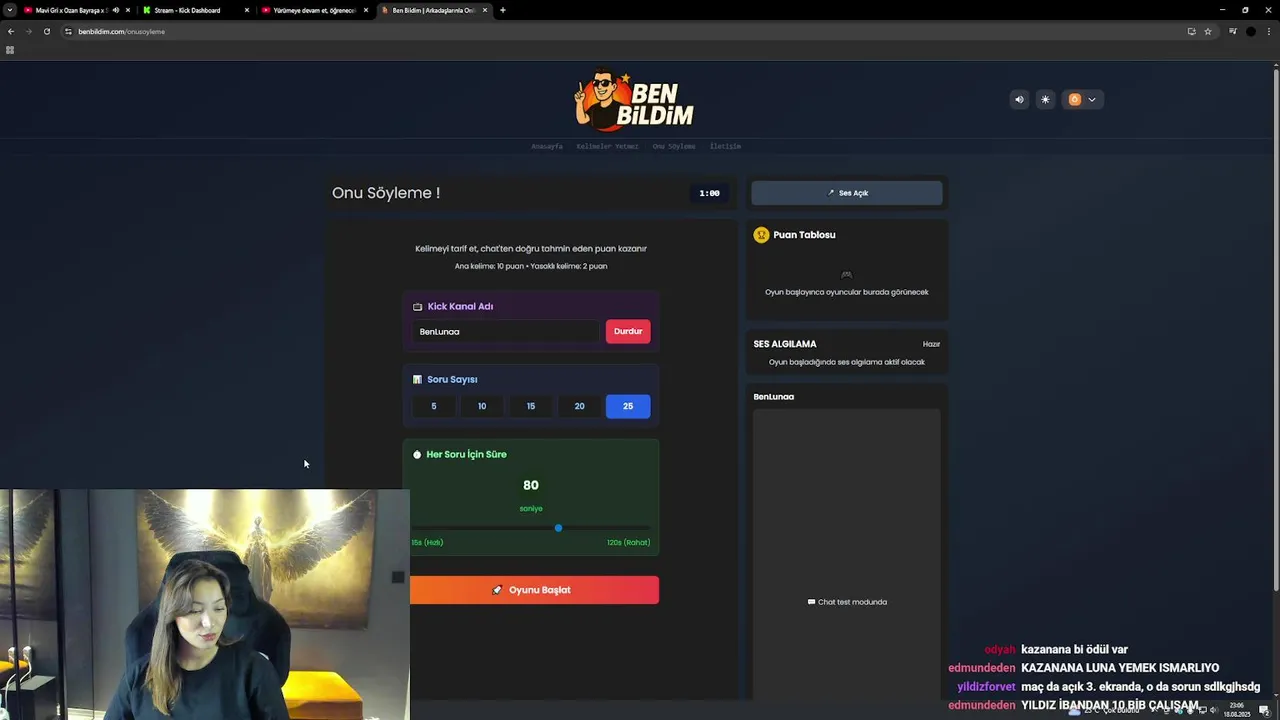The image size is (1280, 720).
Task: Bookmark this page with the star
Action: [1207, 31]
